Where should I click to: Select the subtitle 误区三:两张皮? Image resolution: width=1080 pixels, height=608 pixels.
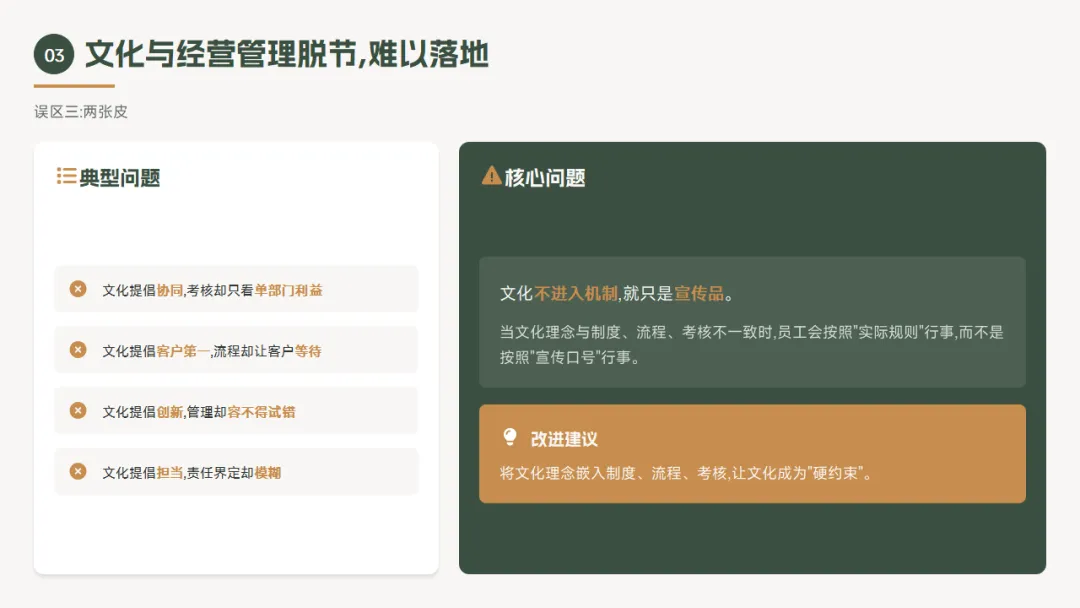pos(81,112)
